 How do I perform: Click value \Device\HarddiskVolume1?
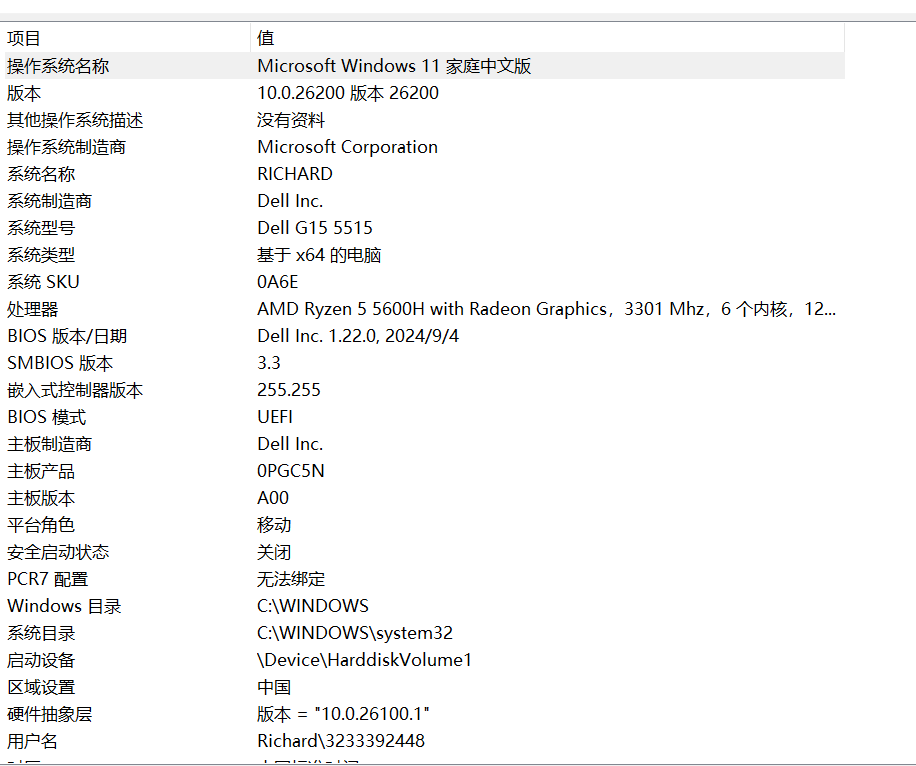tap(364, 660)
